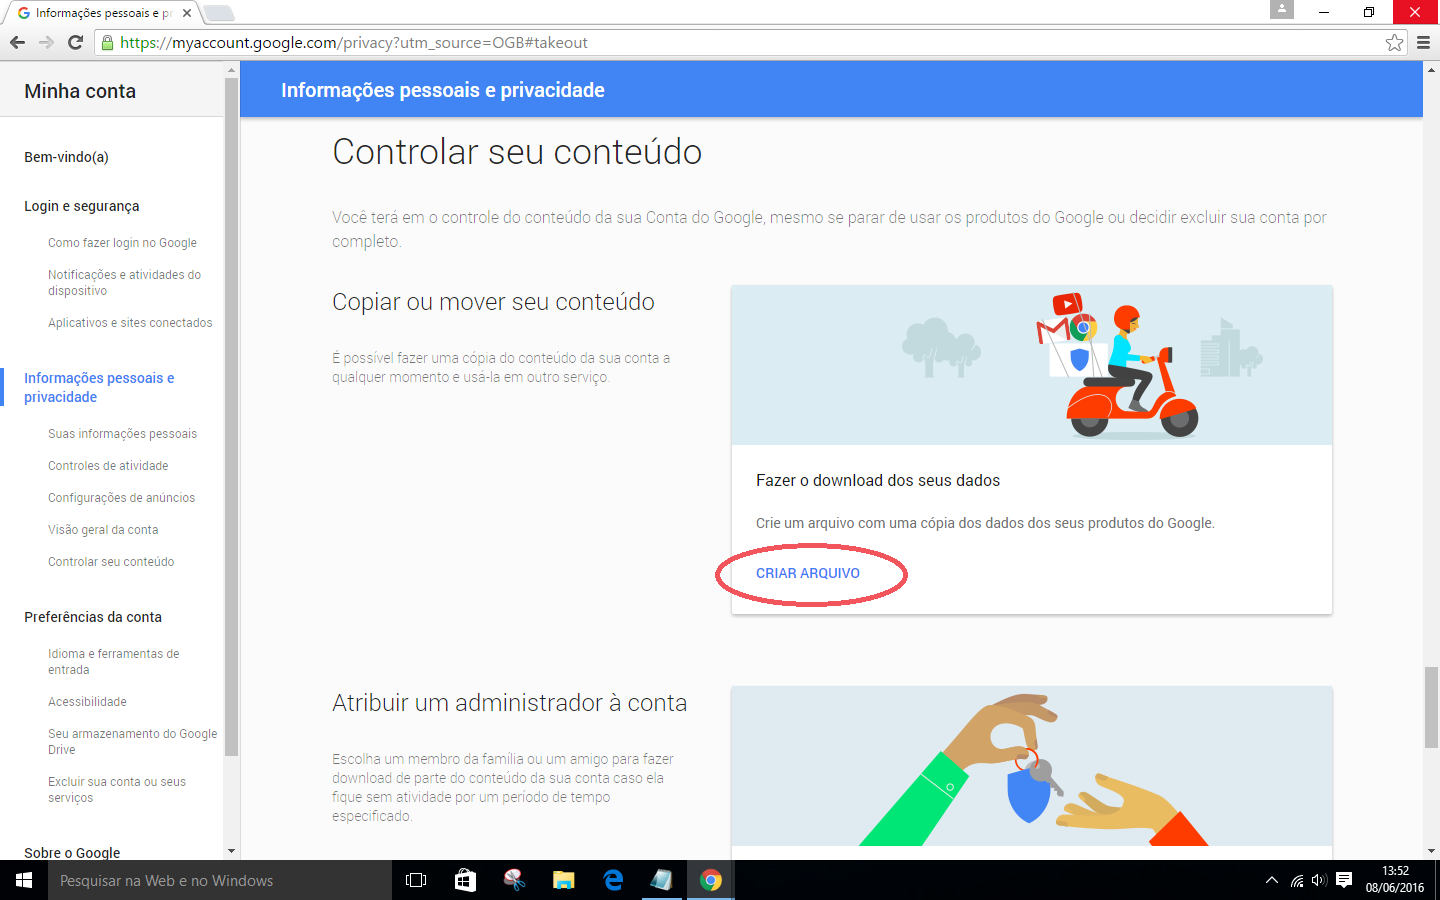Image resolution: width=1440 pixels, height=900 pixels.
Task: Open Aplicativos e sites conectados
Action: point(130,323)
